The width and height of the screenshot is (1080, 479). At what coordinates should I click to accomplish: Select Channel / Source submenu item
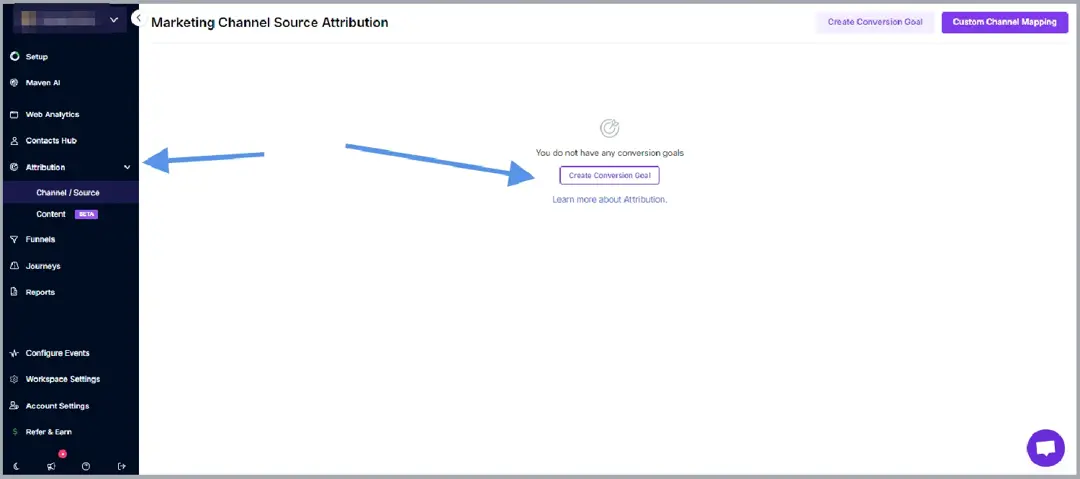[x=70, y=192]
